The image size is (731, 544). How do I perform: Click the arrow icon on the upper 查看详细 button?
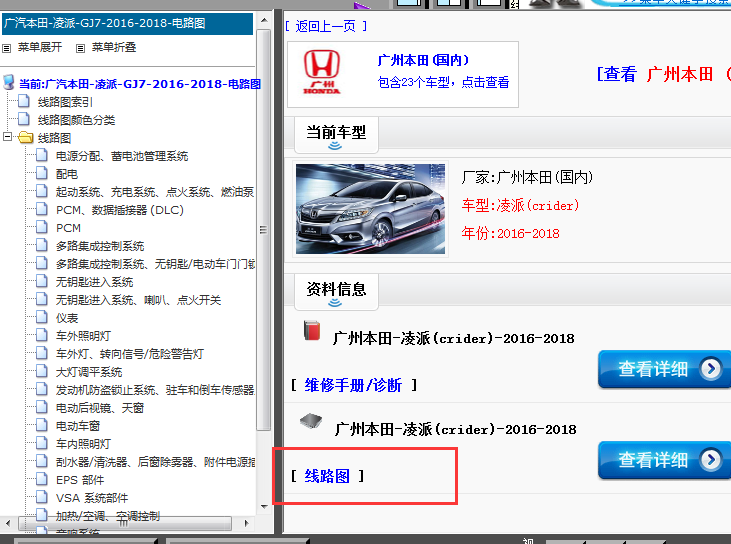pos(710,369)
